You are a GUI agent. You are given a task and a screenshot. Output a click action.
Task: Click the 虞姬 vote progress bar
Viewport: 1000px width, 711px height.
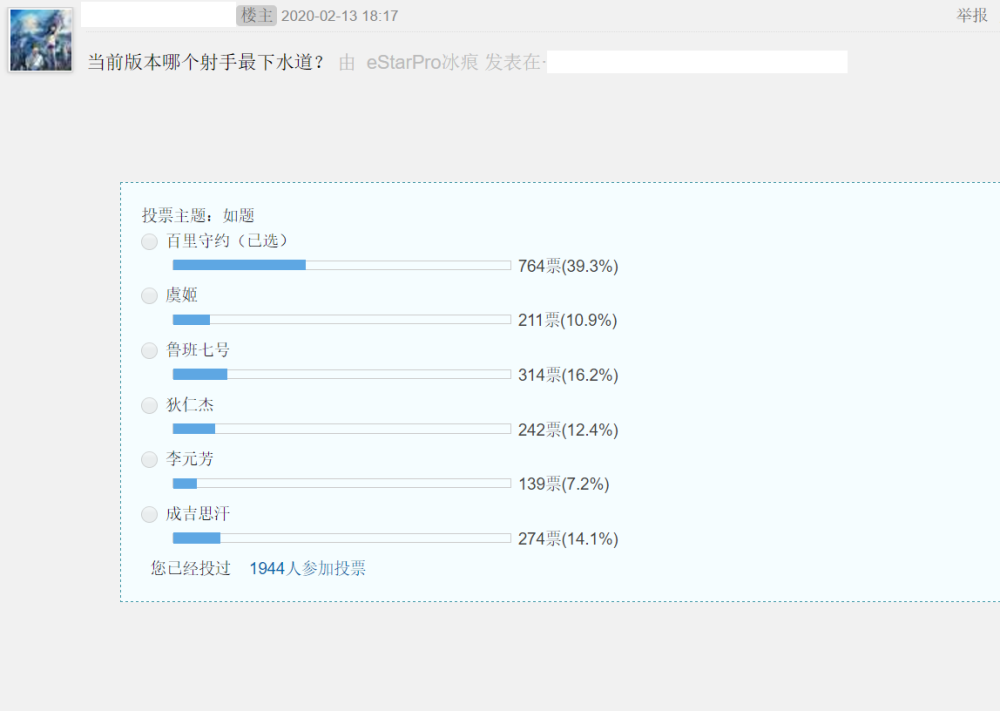pos(341,320)
